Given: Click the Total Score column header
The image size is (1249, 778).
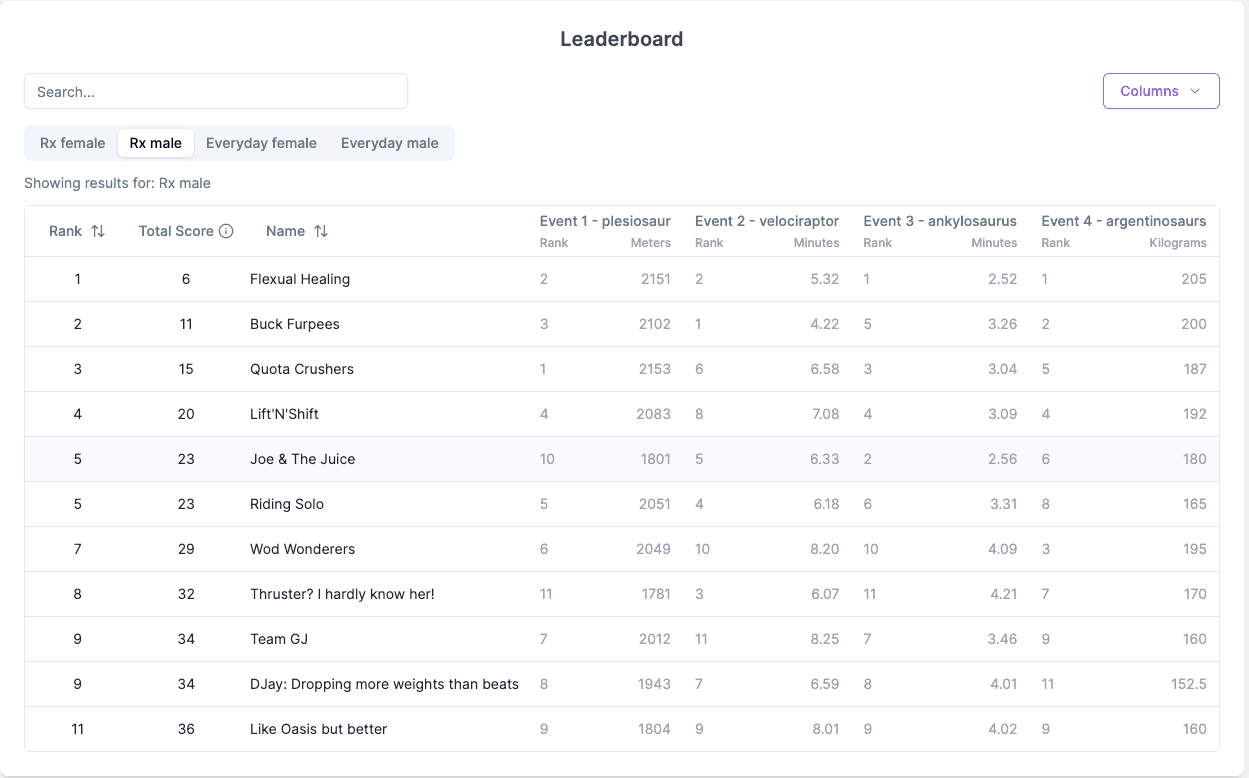Looking at the screenshot, I should [176, 231].
